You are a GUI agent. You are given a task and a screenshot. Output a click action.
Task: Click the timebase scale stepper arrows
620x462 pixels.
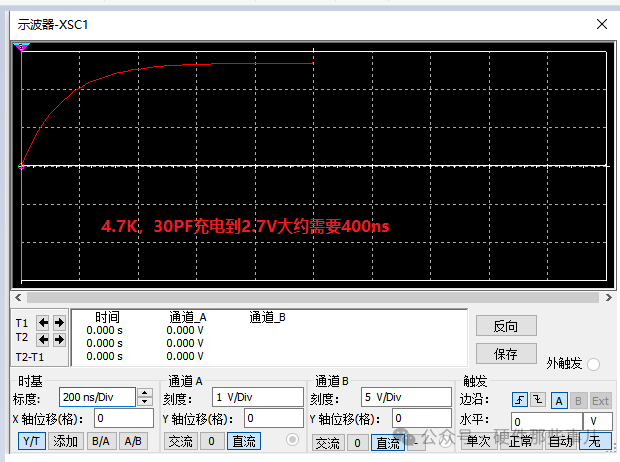click(x=145, y=397)
